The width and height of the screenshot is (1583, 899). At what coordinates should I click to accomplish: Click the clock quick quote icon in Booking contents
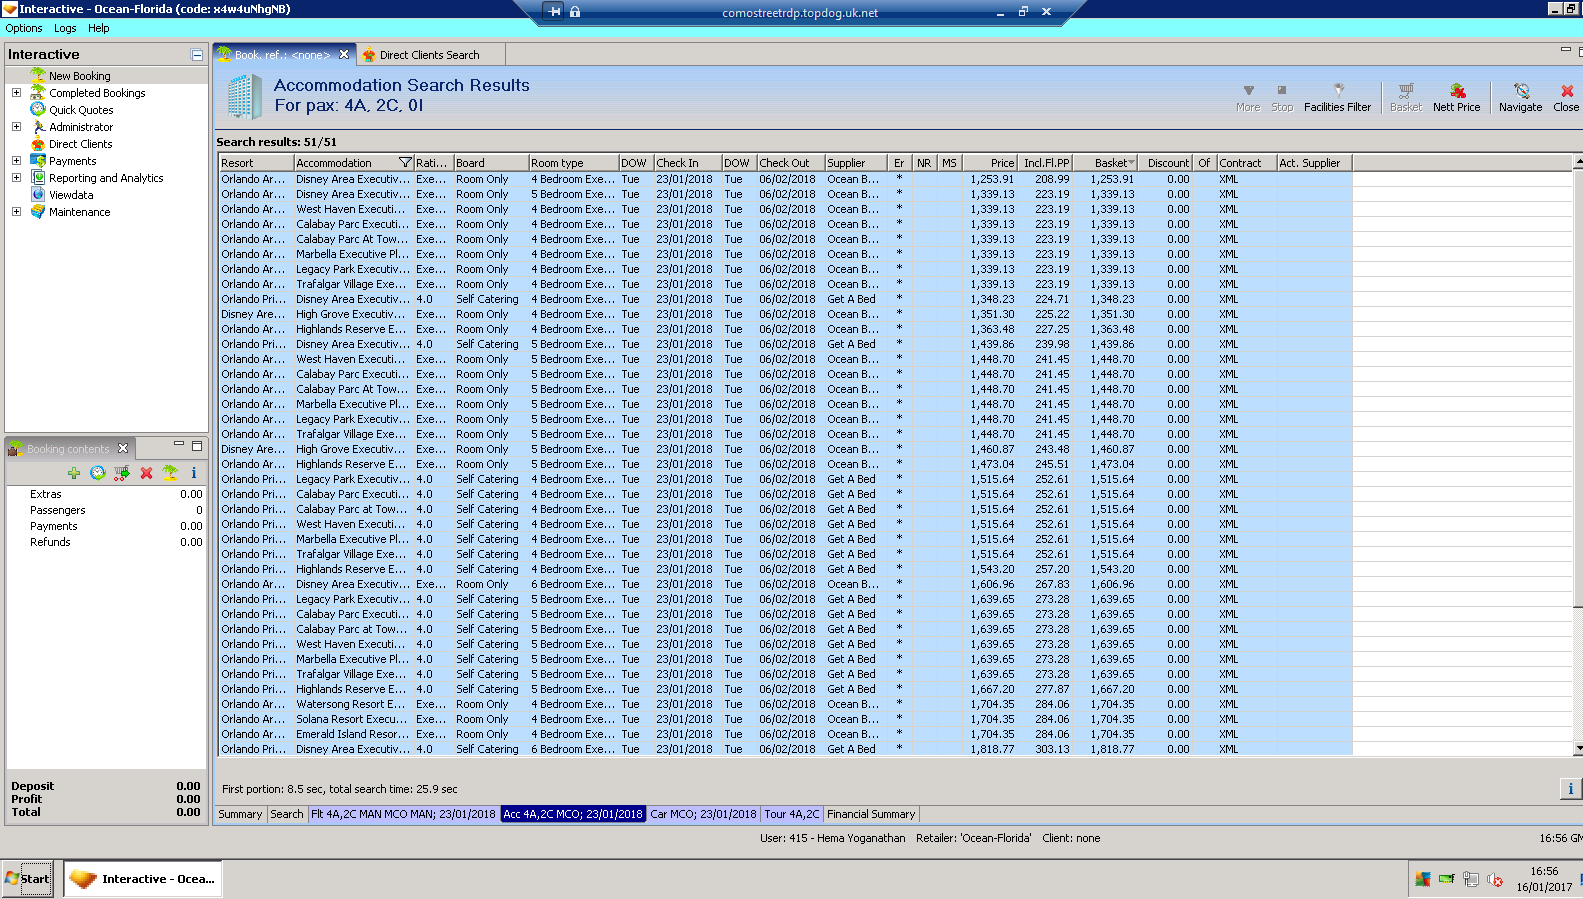pos(97,473)
